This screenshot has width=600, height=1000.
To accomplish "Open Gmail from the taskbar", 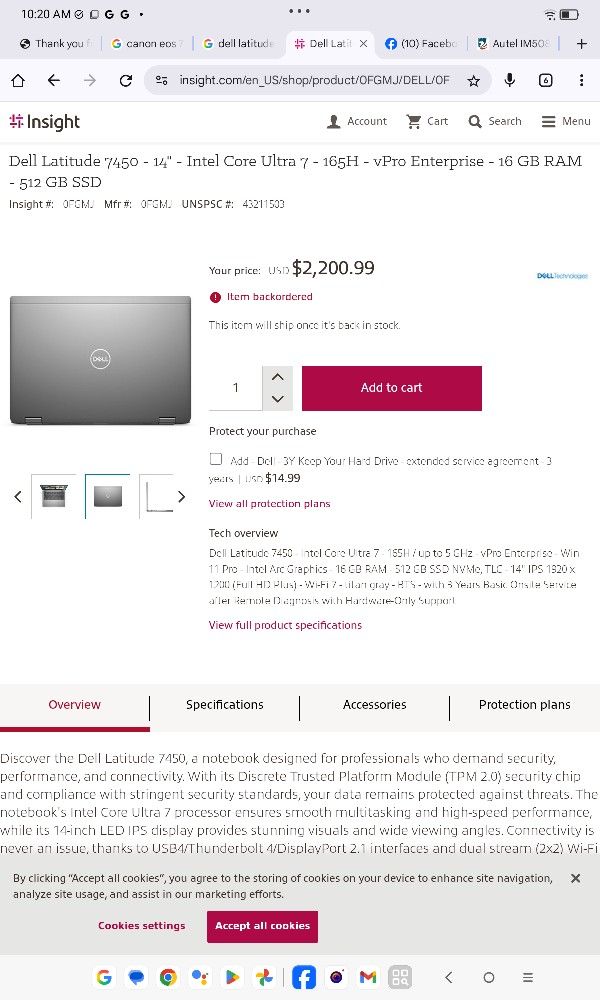I will 368,977.
